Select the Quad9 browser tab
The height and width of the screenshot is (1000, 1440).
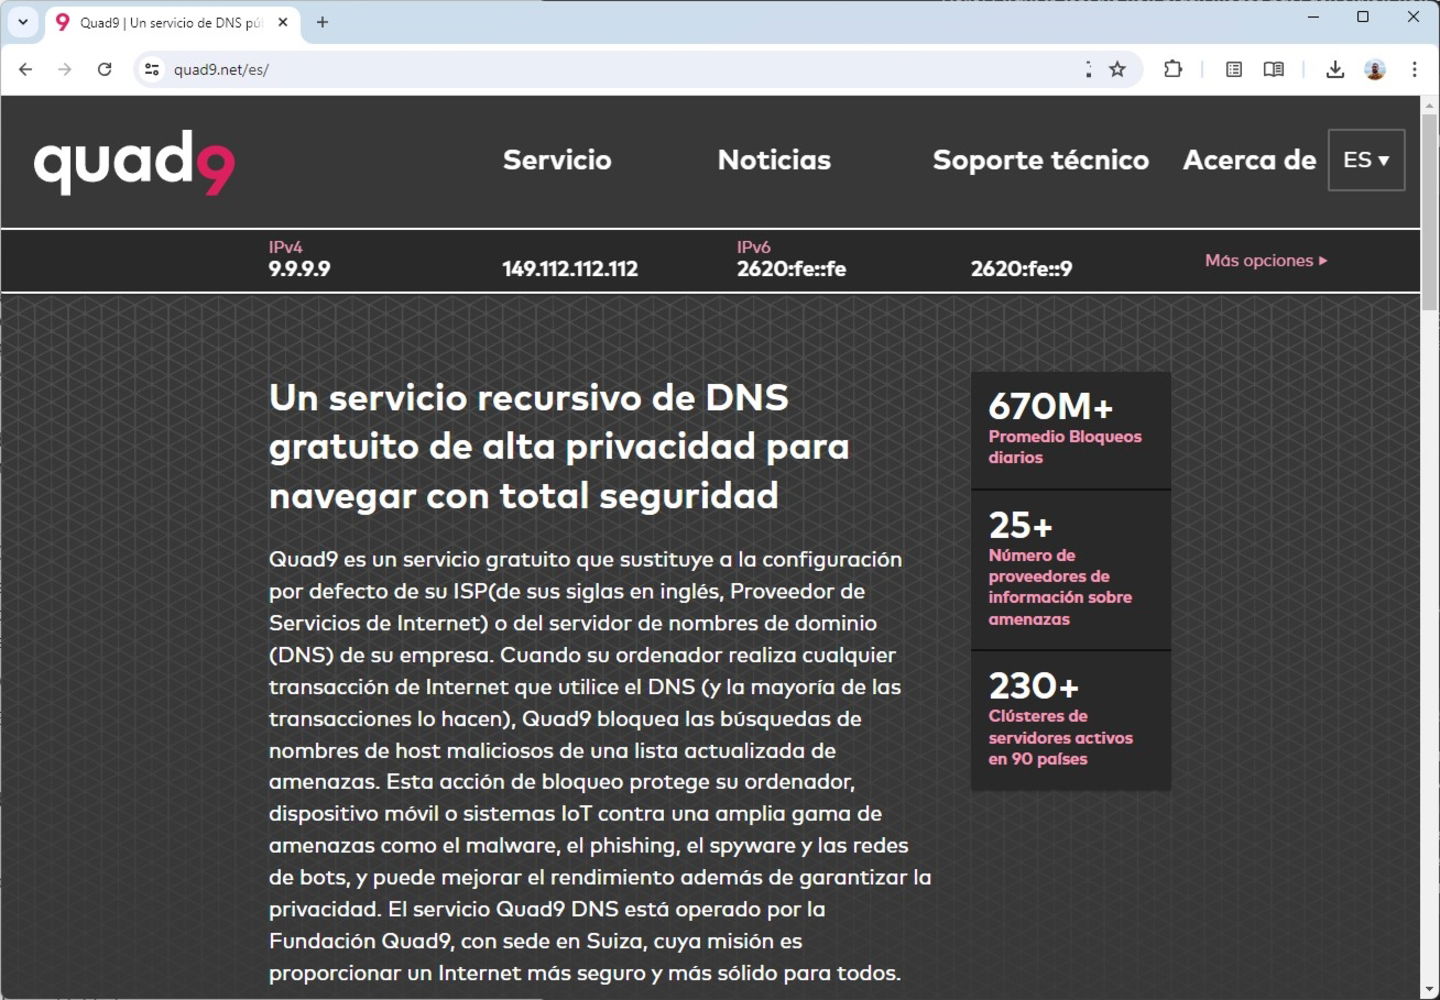click(172, 22)
